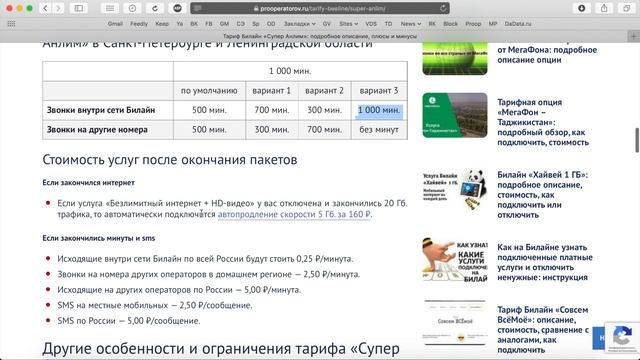This screenshot has height=360, width=640.
Task: Click the по умолчанию column header
Action: pyautogui.click(x=209, y=91)
